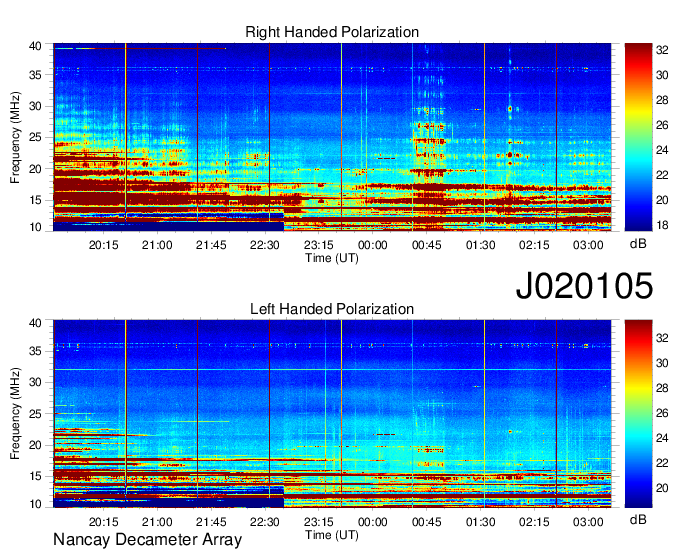The image size is (680, 552).
Task: Click 20 MHz tick on Left Handed frequency axis
Action: tap(35, 445)
